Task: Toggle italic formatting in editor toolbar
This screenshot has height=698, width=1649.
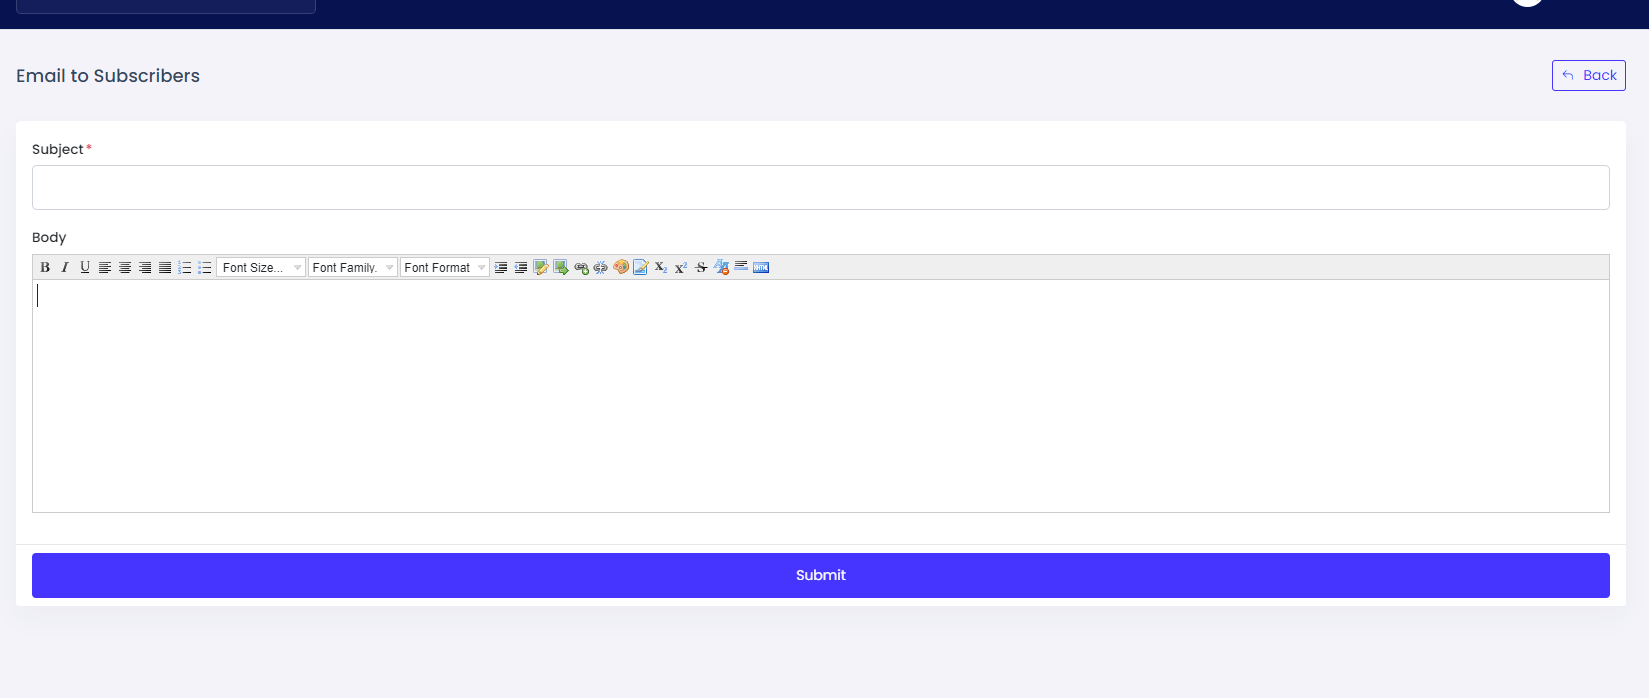Action: 65,267
